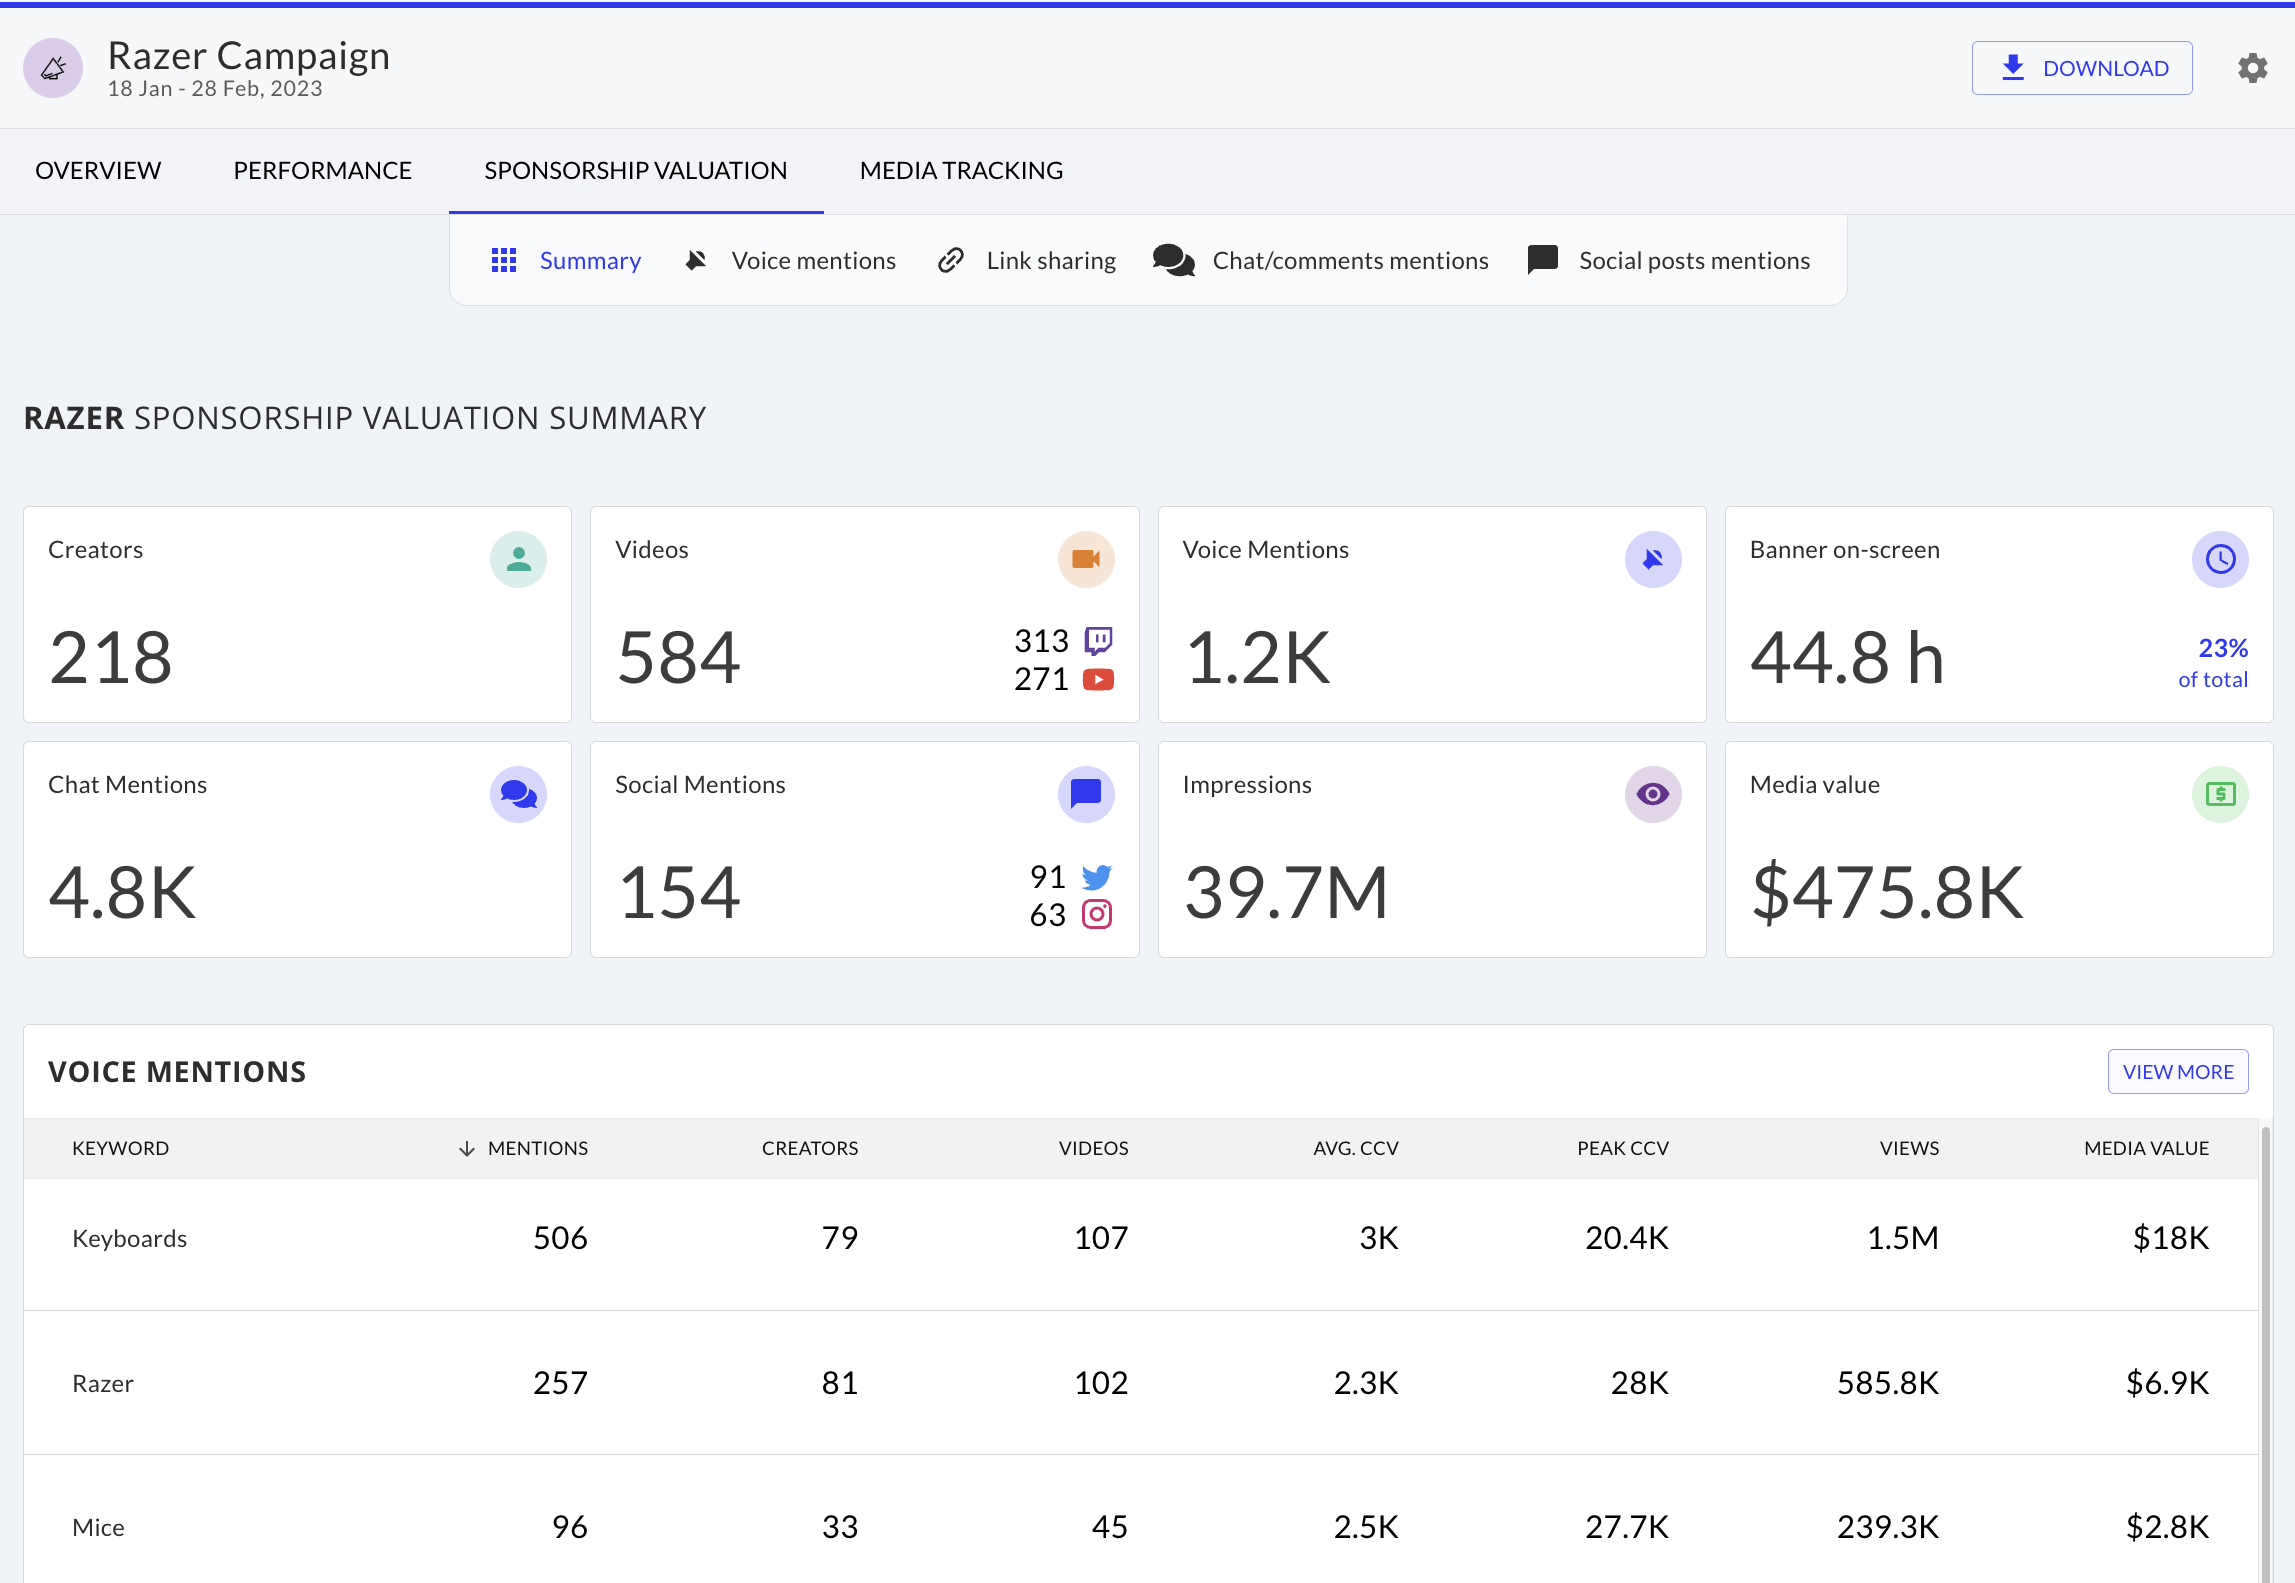The image size is (2295, 1583).
Task: Click the Creators count 218
Action: click(111, 658)
